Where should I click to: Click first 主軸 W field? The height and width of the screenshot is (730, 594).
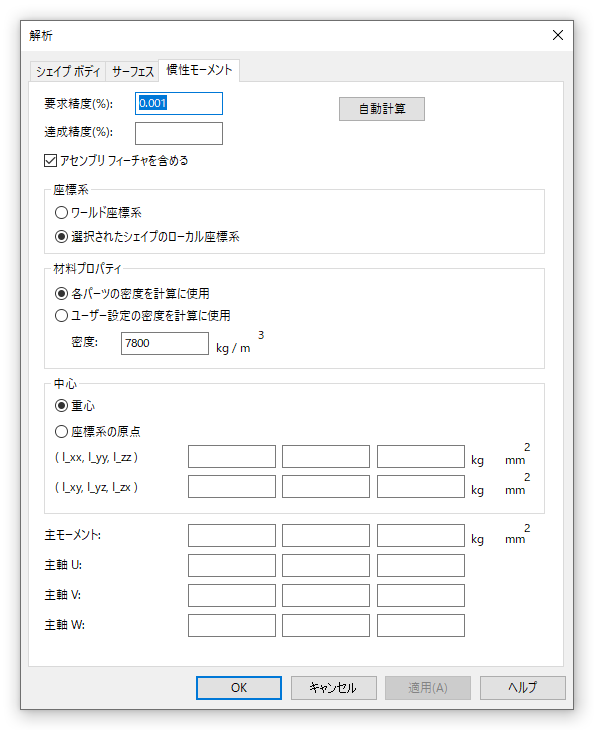click(232, 625)
